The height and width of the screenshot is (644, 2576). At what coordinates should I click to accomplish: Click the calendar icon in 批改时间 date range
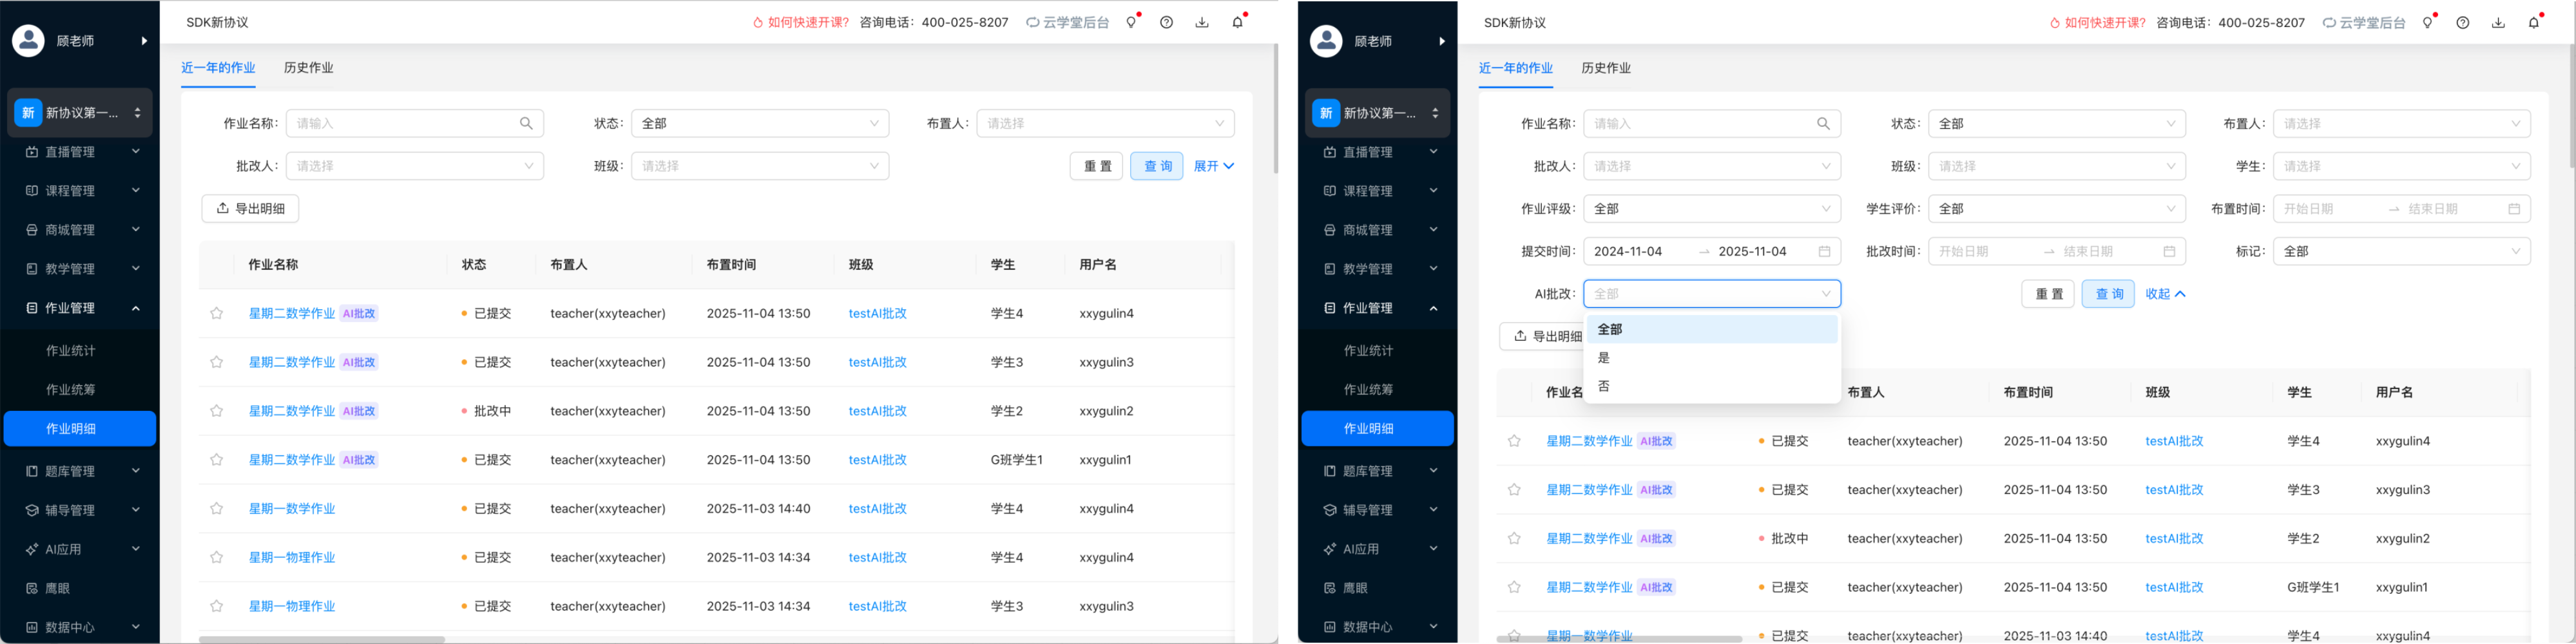coord(2169,252)
